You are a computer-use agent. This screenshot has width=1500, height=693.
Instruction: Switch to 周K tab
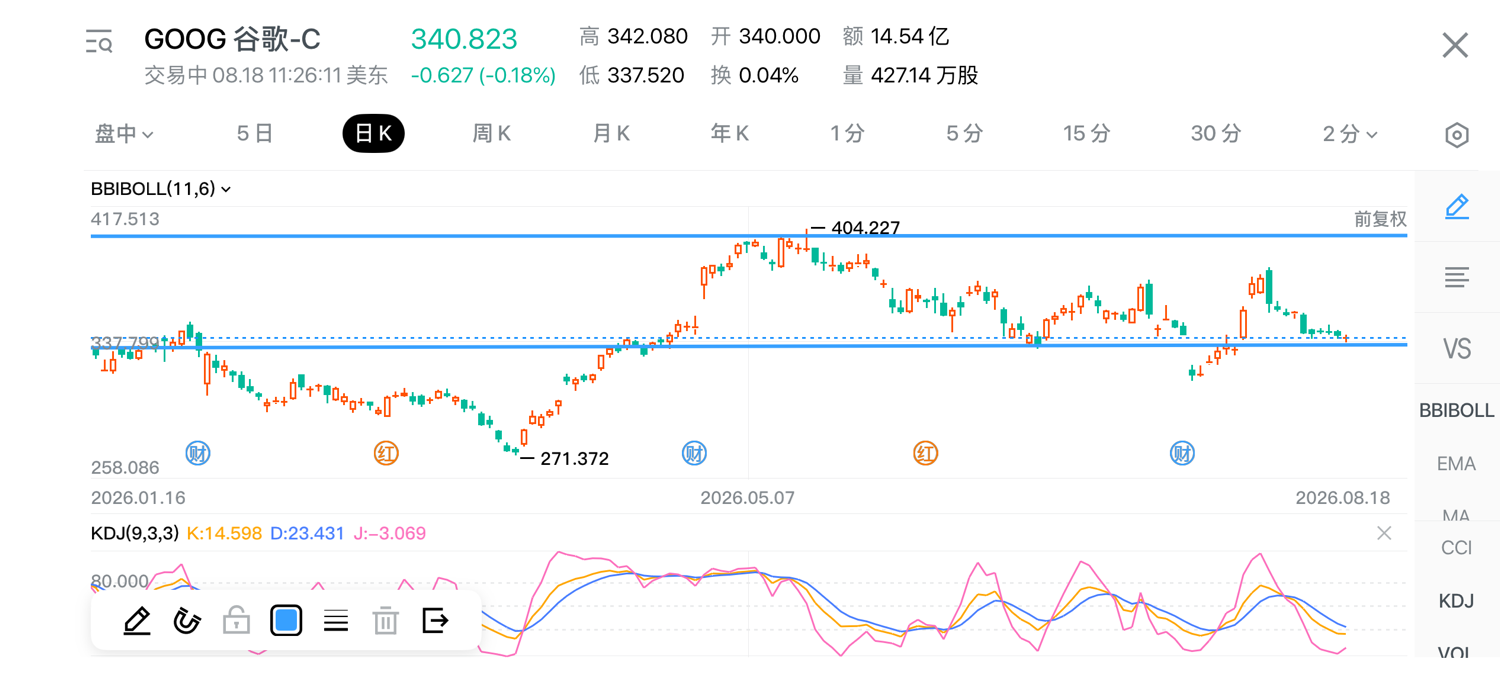[491, 134]
